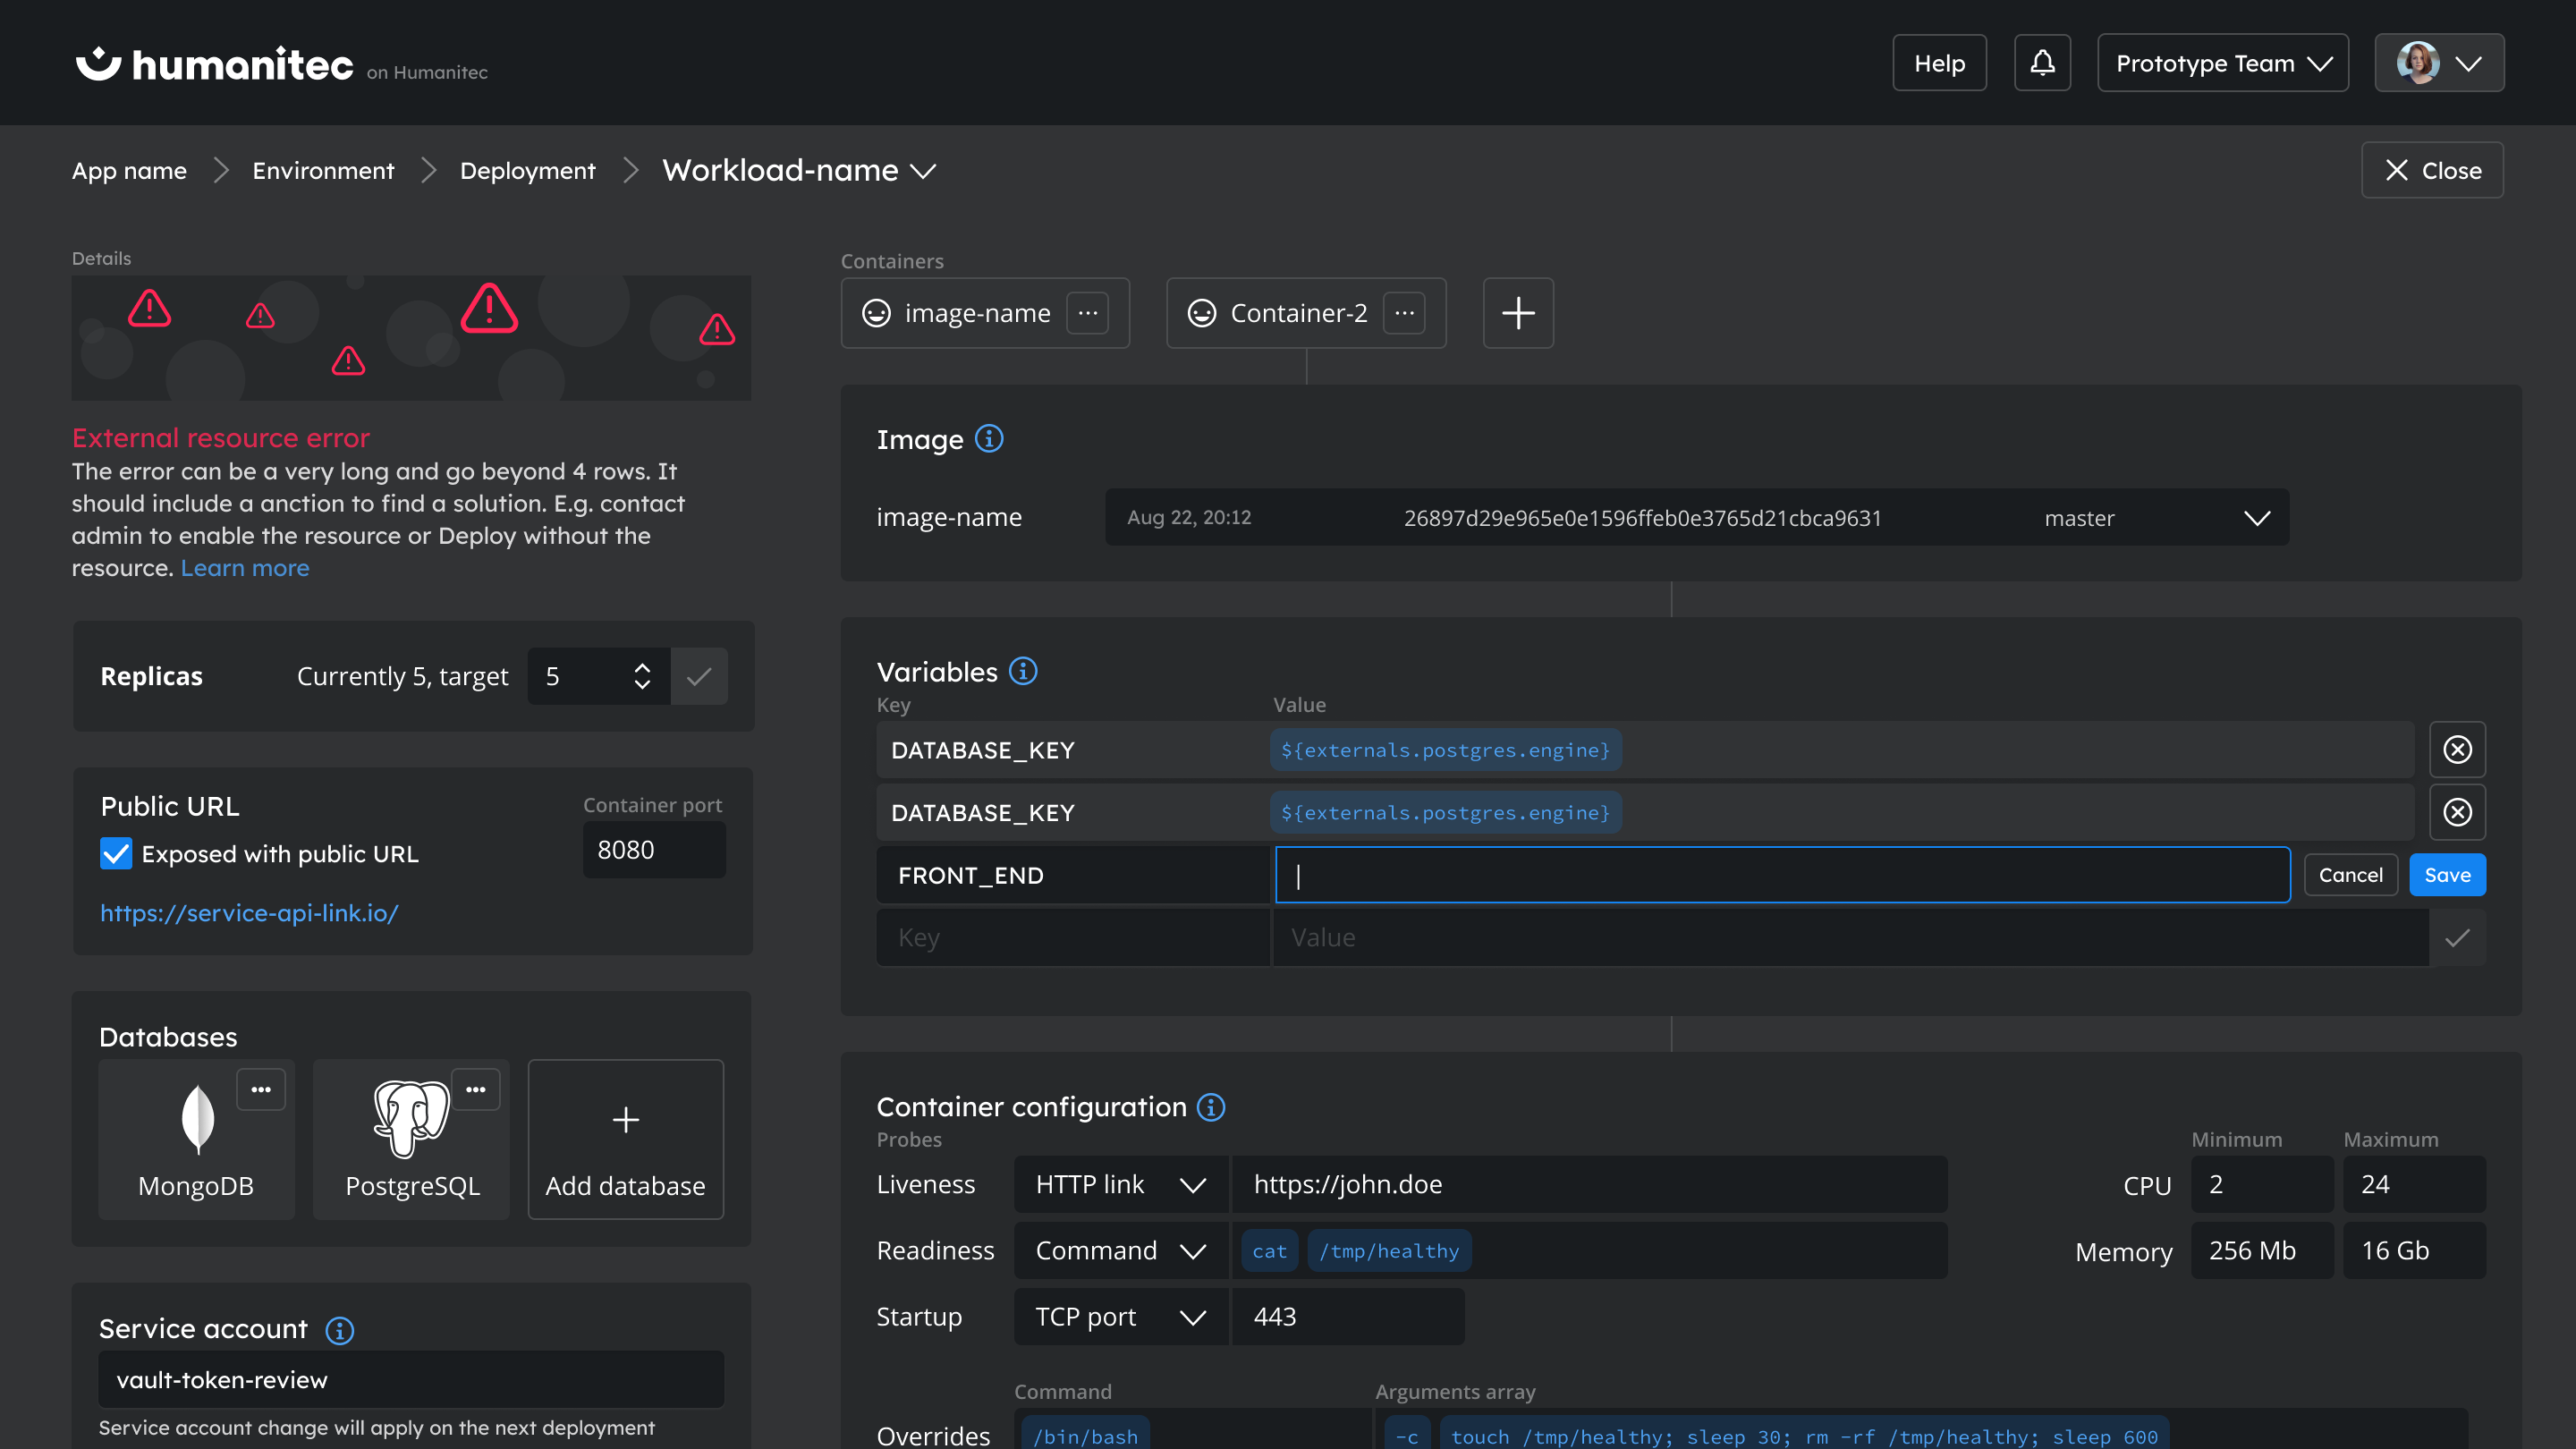Open PostgreSQL database options menu
Viewport: 2576px width, 1449px height.
pos(475,1089)
